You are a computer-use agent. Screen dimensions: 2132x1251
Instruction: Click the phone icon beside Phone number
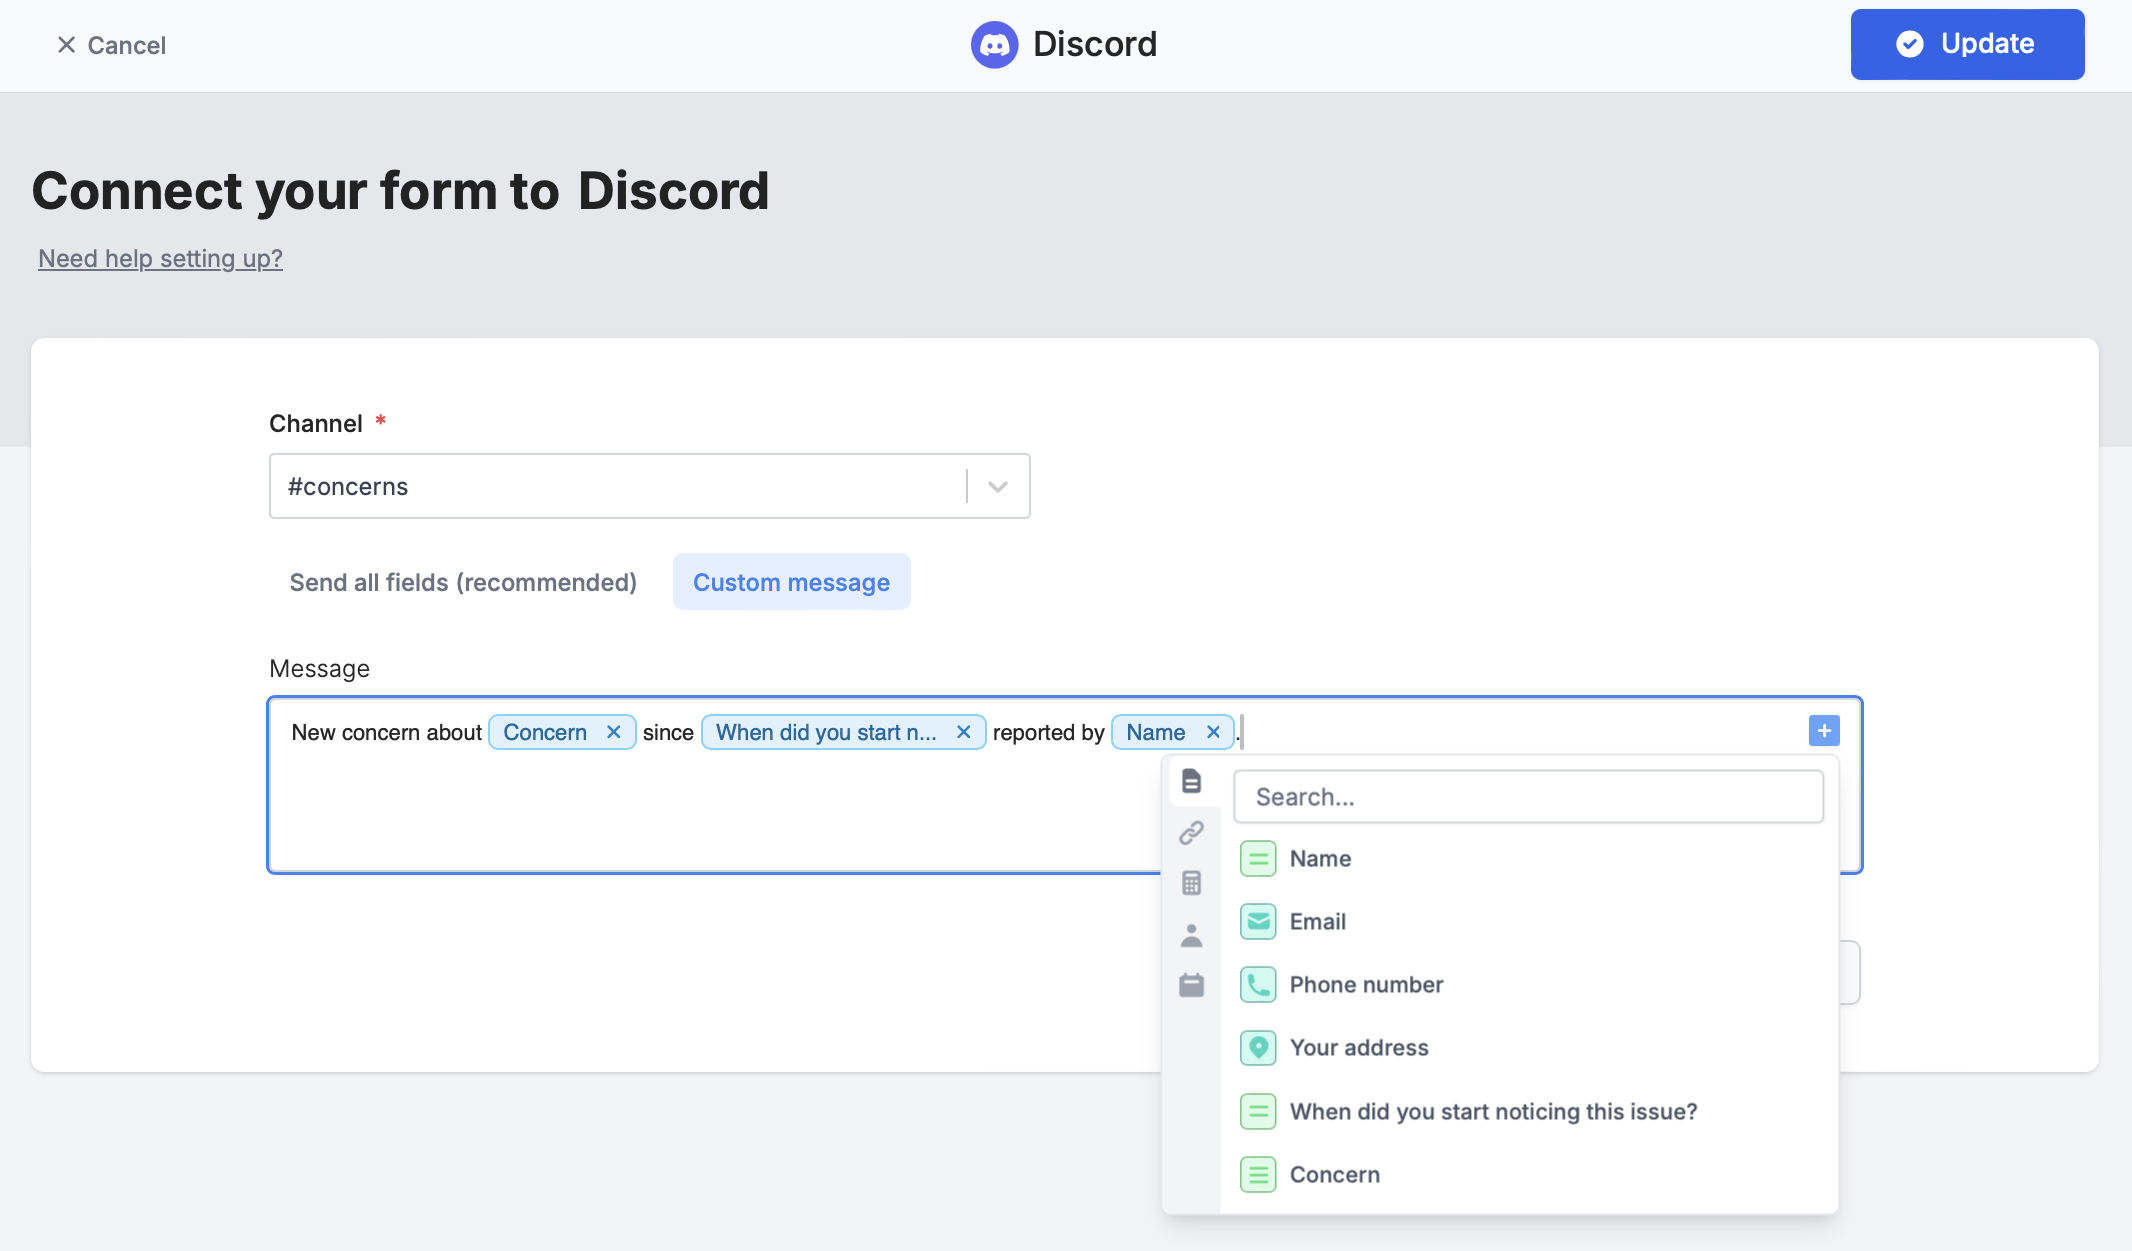click(1258, 984)
